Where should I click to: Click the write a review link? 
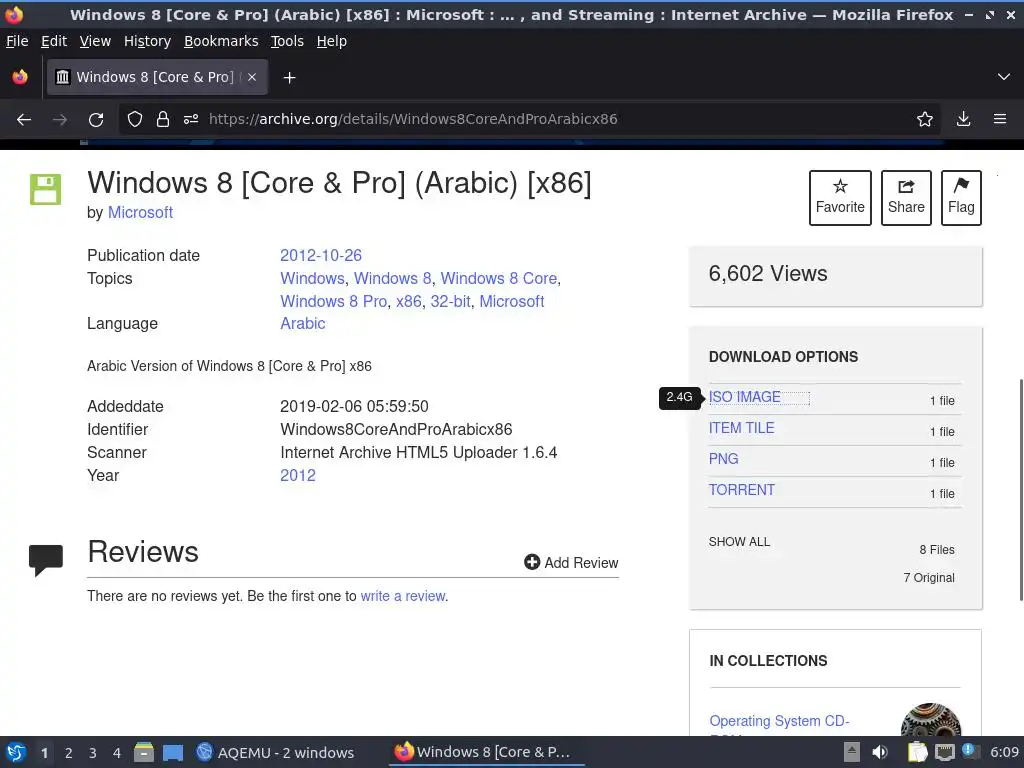(403, 596)
